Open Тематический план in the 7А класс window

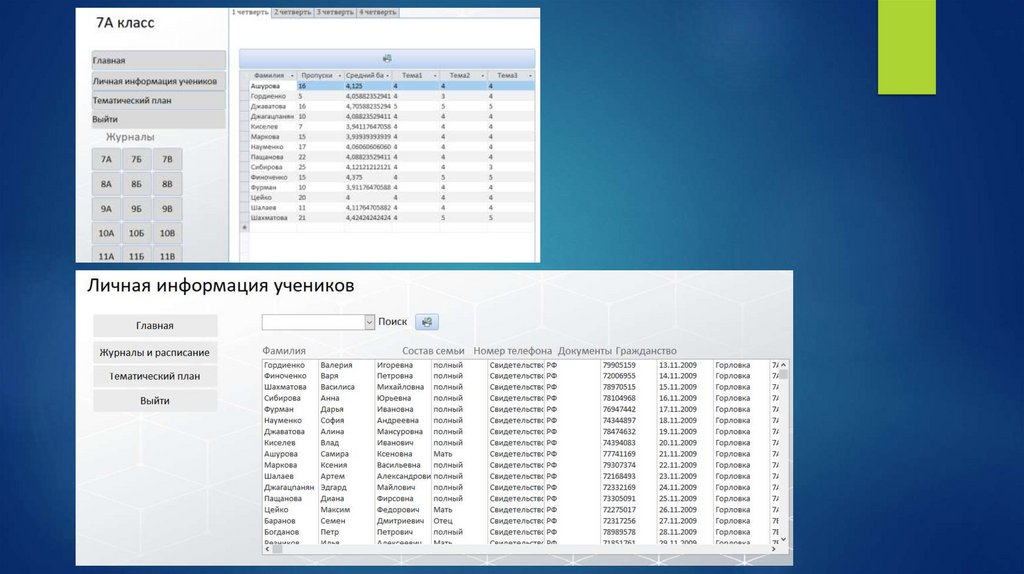(159, 100)
